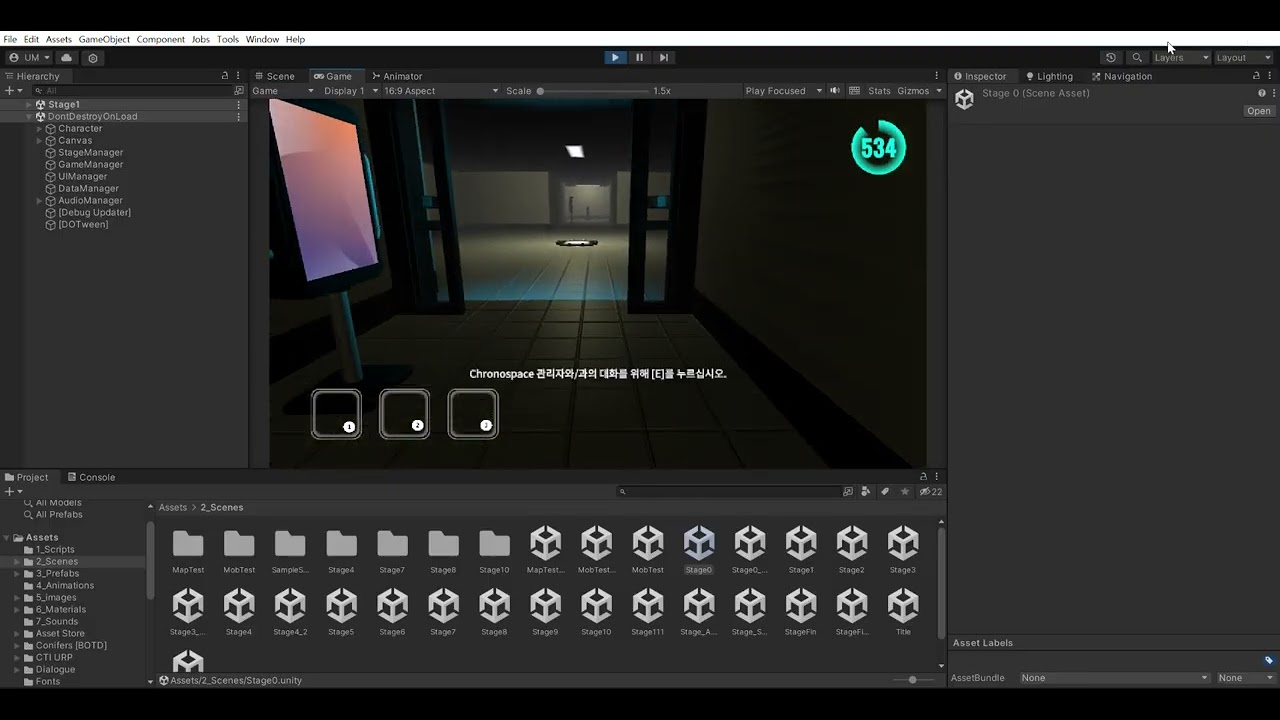Select the Stage1 scene asset
Viewport: 1280px width, 720px height.
(800, 551)
